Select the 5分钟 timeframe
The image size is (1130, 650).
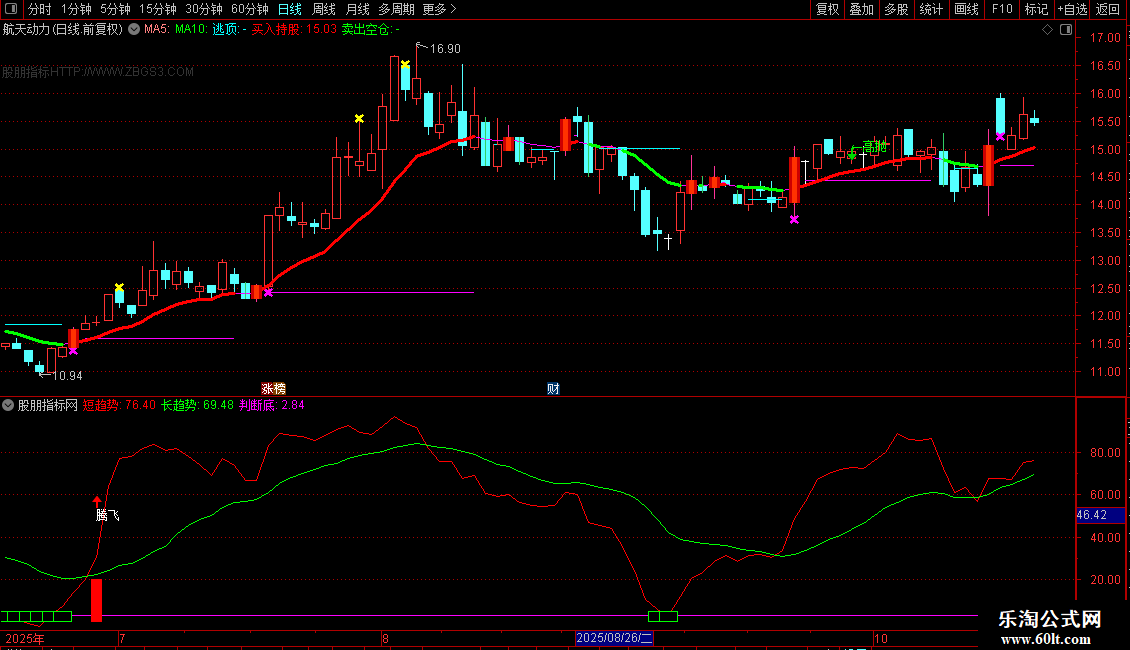[x=115, y=9]
